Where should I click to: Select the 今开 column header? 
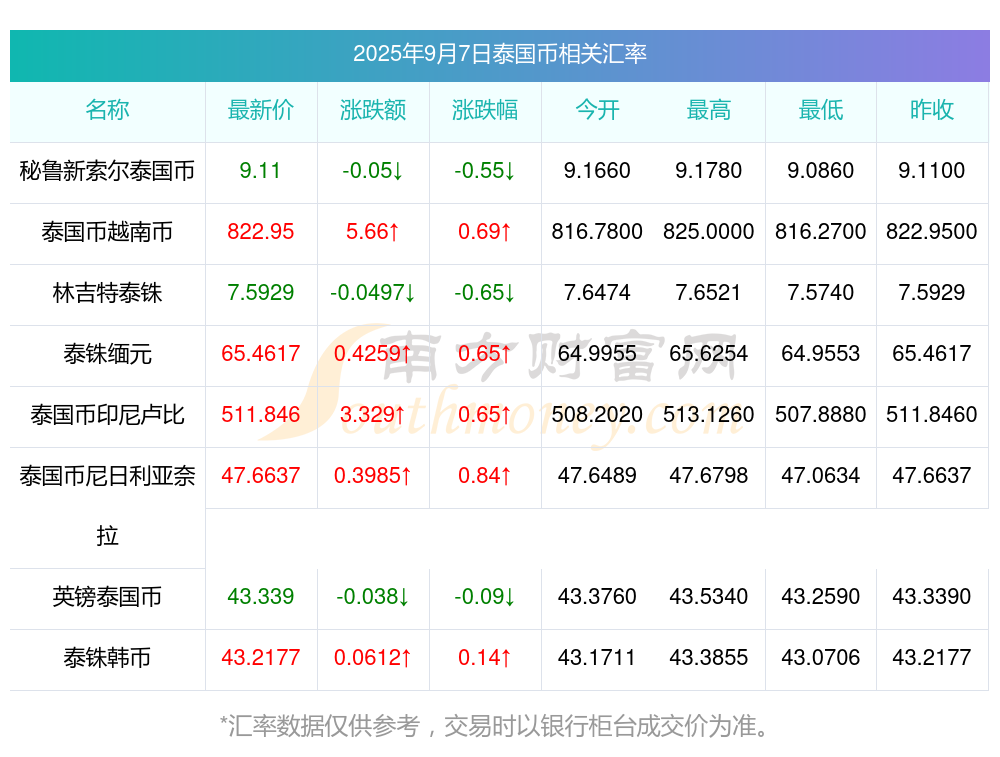click(x=597, y=110)
